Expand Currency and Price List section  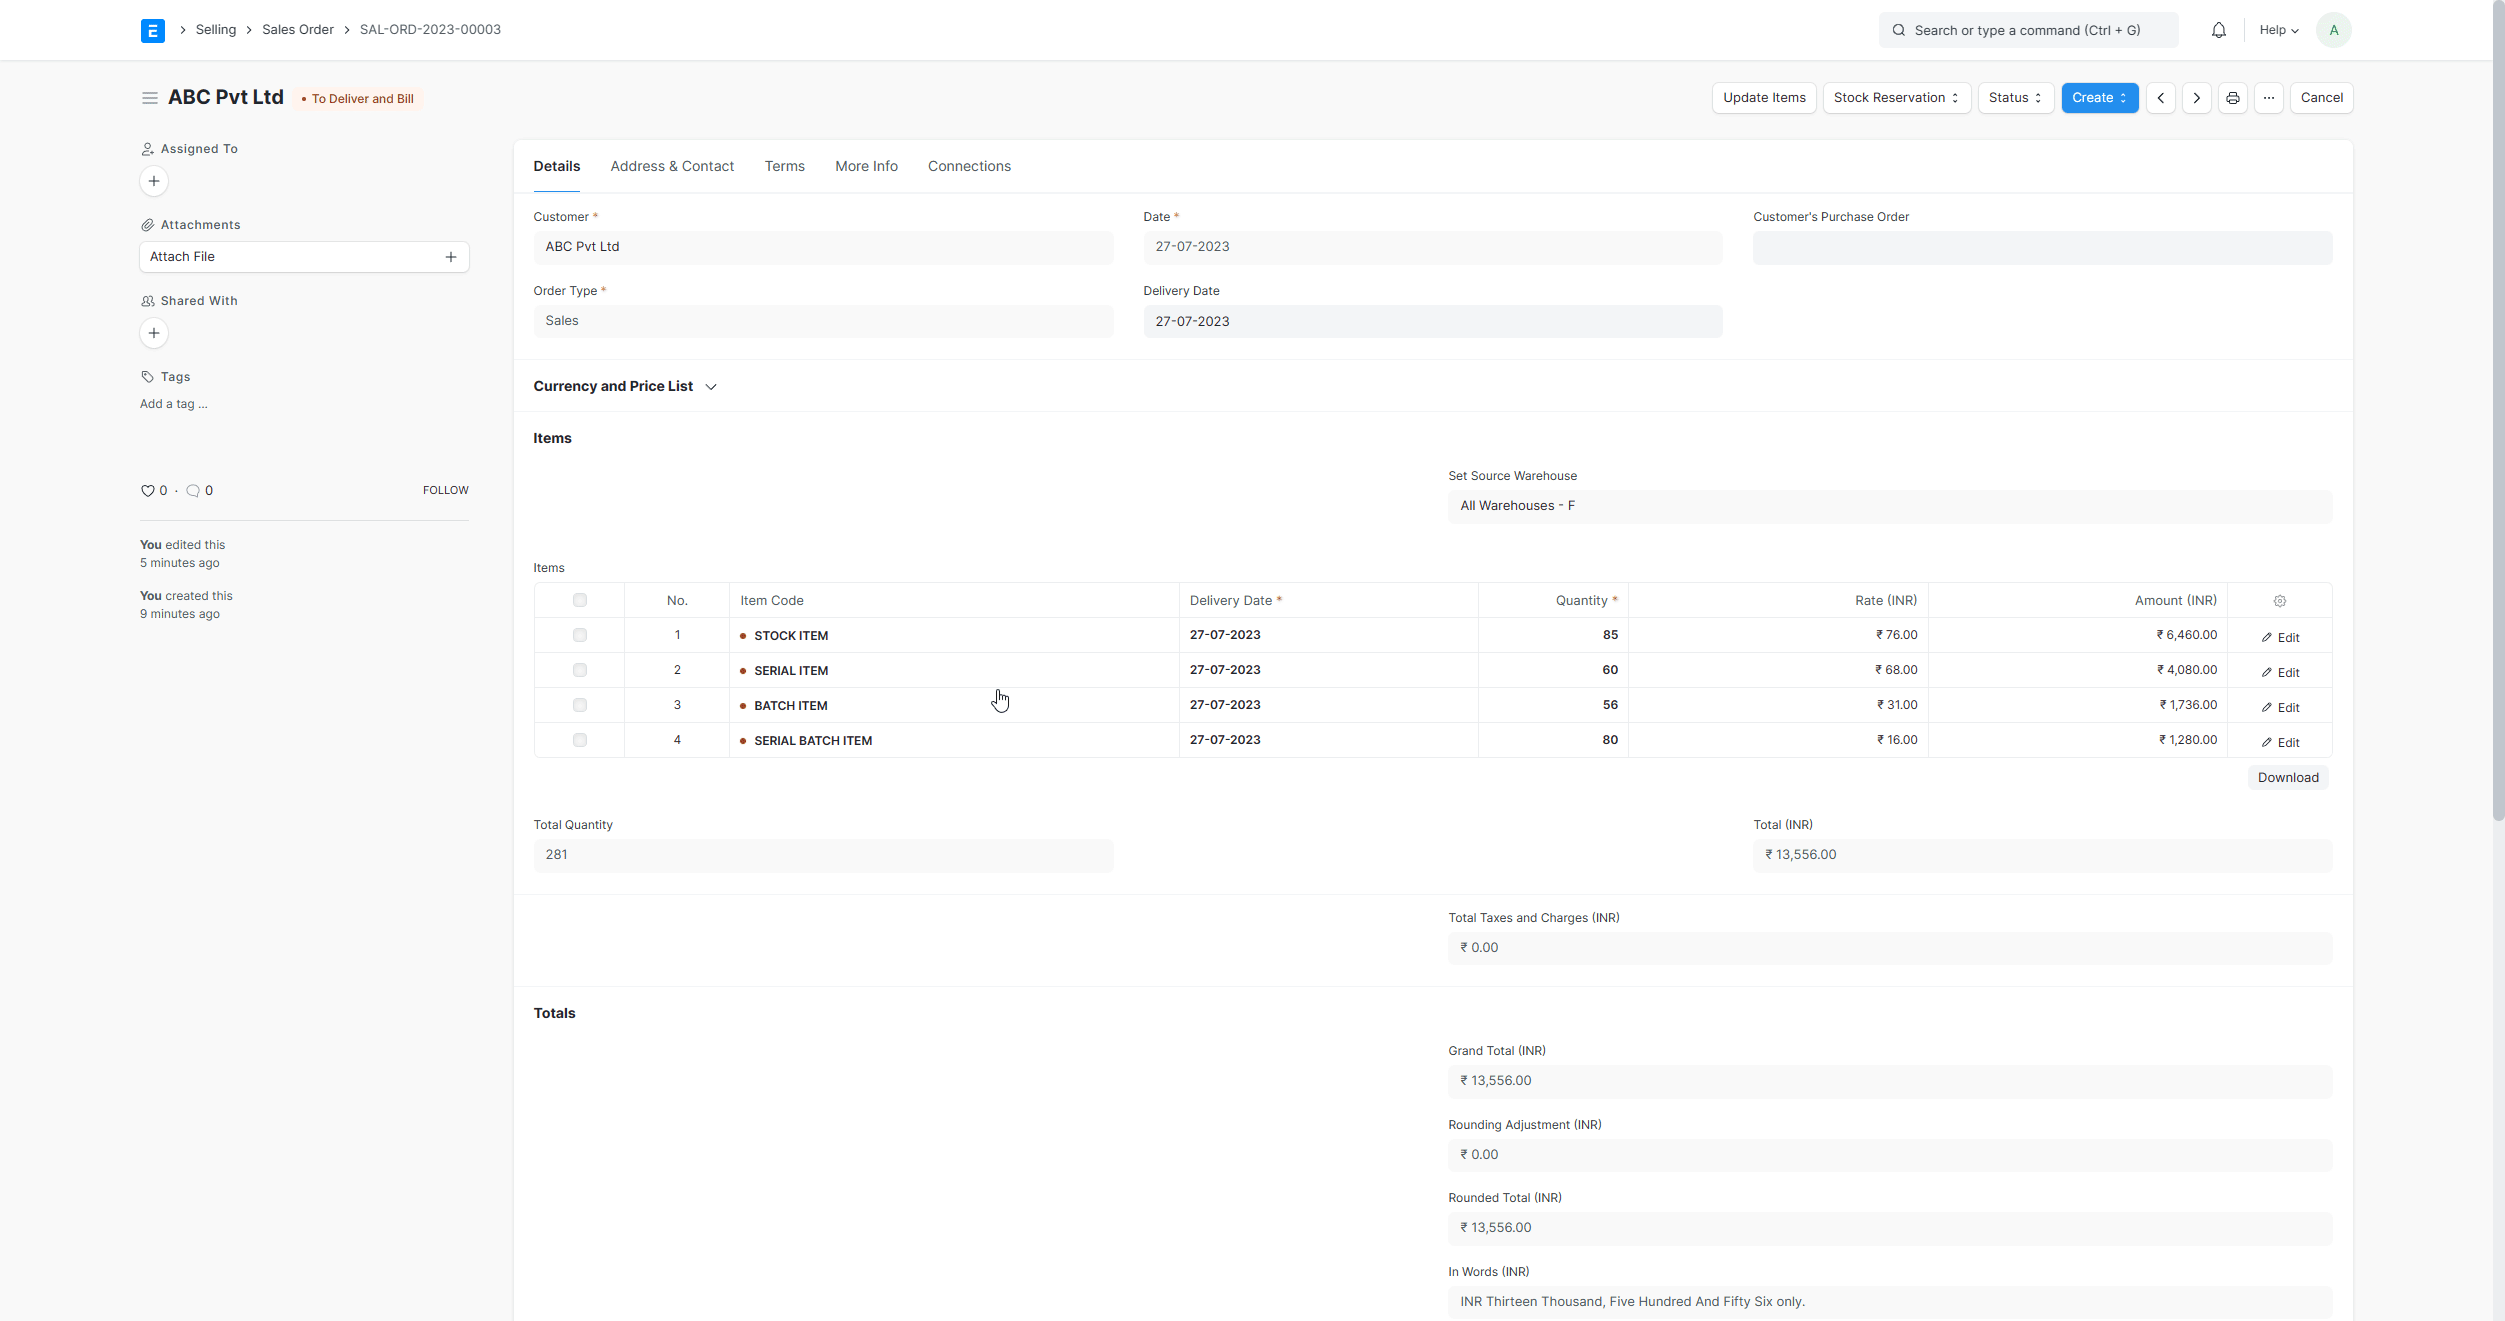712,386
